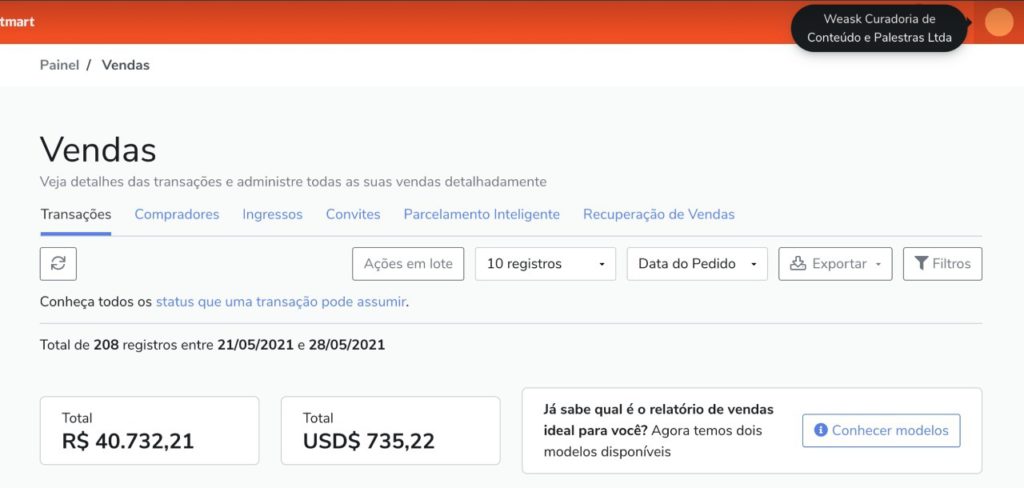
Task: Open Recuperação de Vendas tab
Action: [x=659, y=214]
